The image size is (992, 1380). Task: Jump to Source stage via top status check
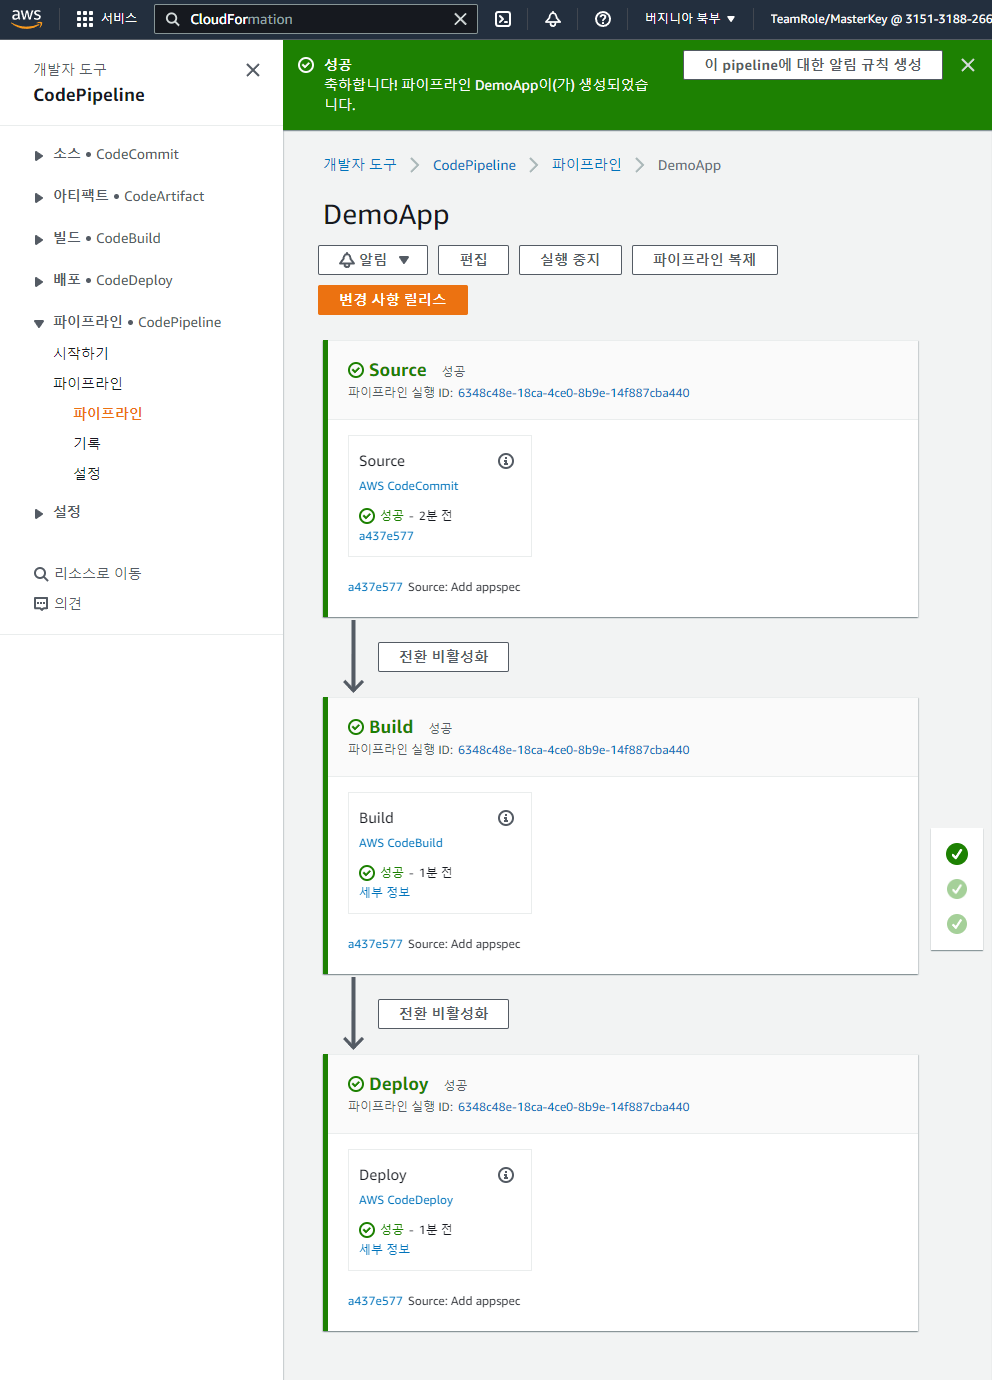[x=957, y=854]
